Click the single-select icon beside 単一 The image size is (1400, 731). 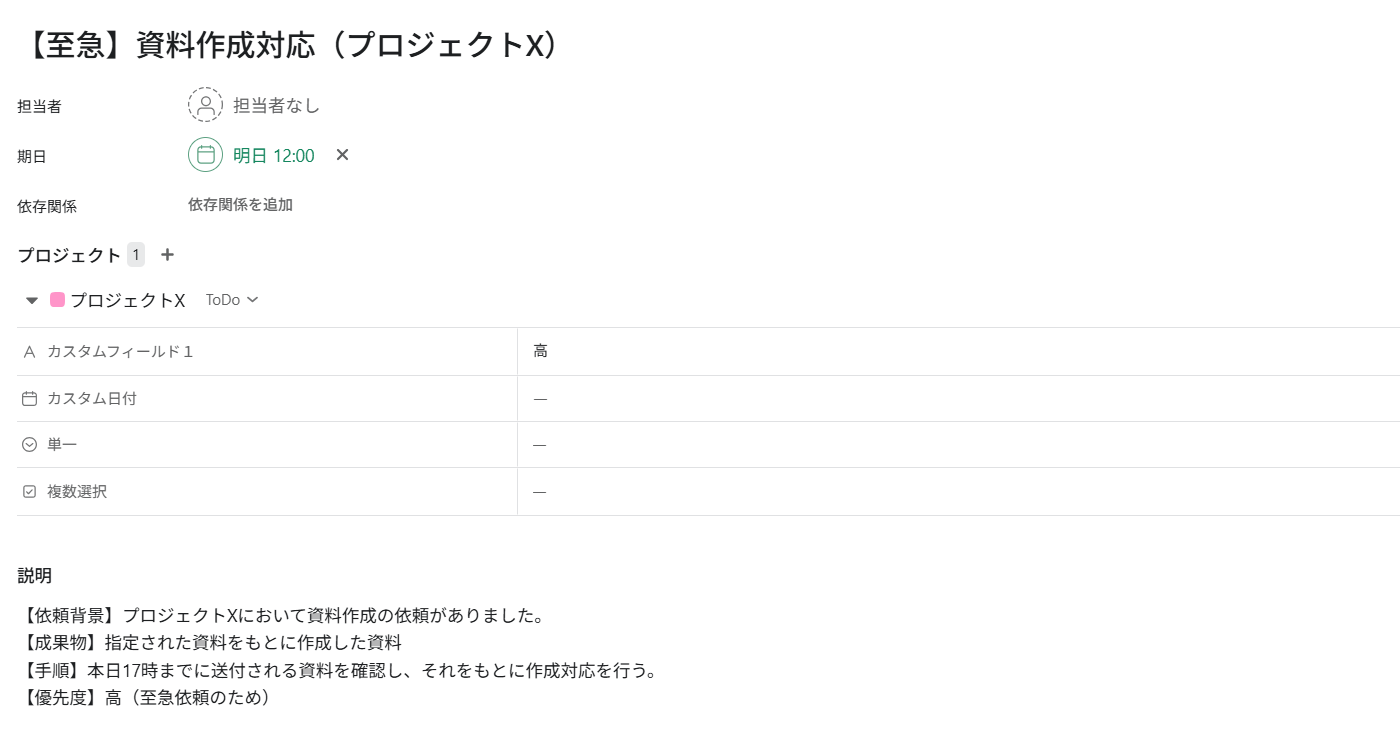coord(29,445)
